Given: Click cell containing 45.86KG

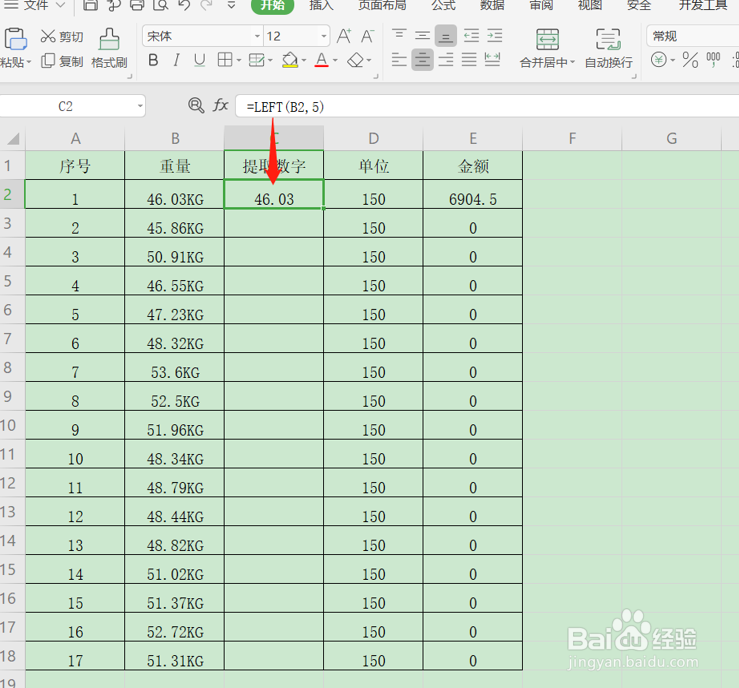Looking at the screenshot, I should point(174,223).
